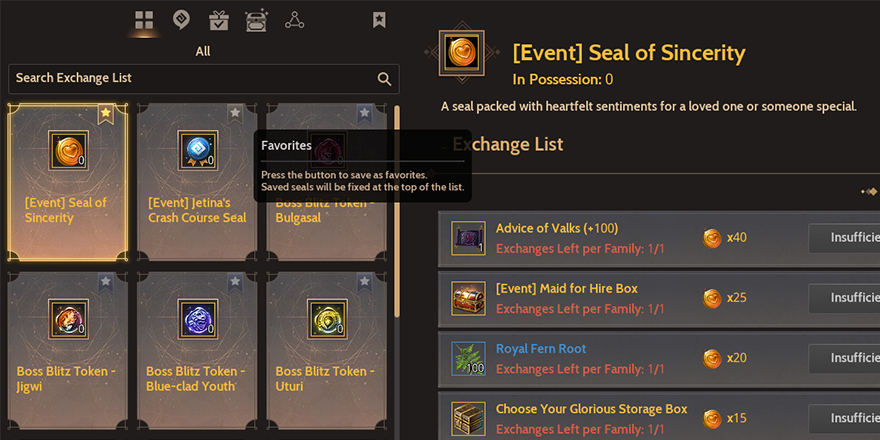Click the search magnifier icon
The image size is (880, 440).
[384, 79]
